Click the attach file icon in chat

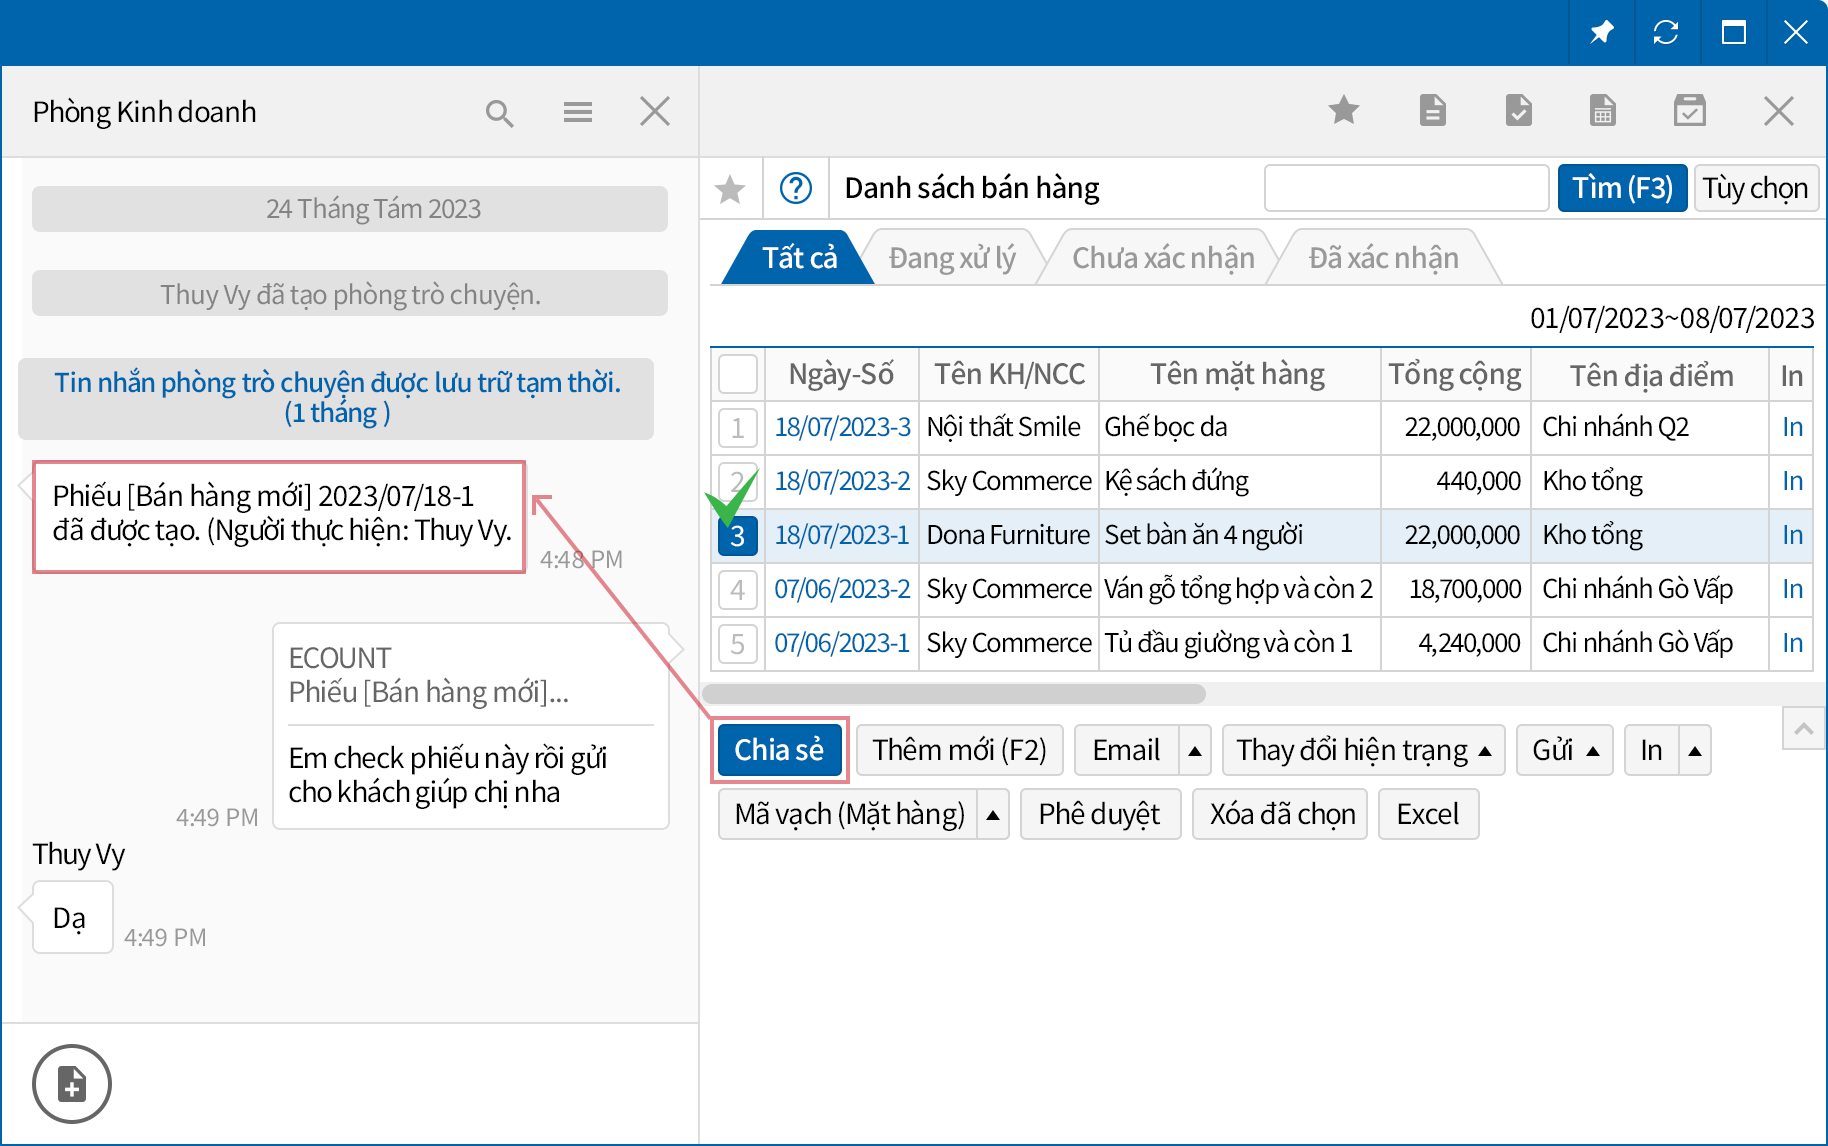(72, 1084)
